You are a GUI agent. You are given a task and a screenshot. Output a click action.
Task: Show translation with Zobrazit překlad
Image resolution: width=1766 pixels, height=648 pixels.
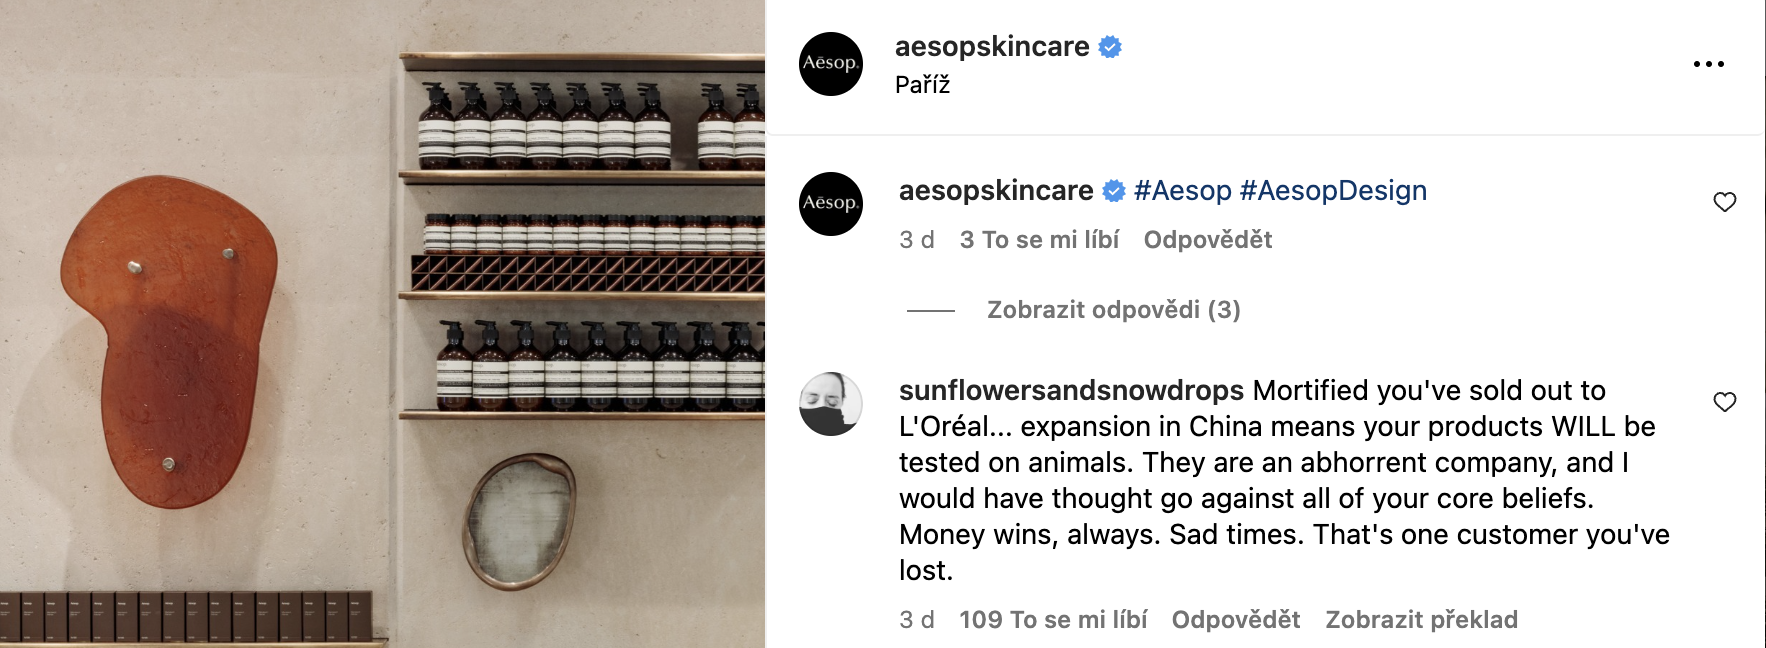[x=1422, y=620]
